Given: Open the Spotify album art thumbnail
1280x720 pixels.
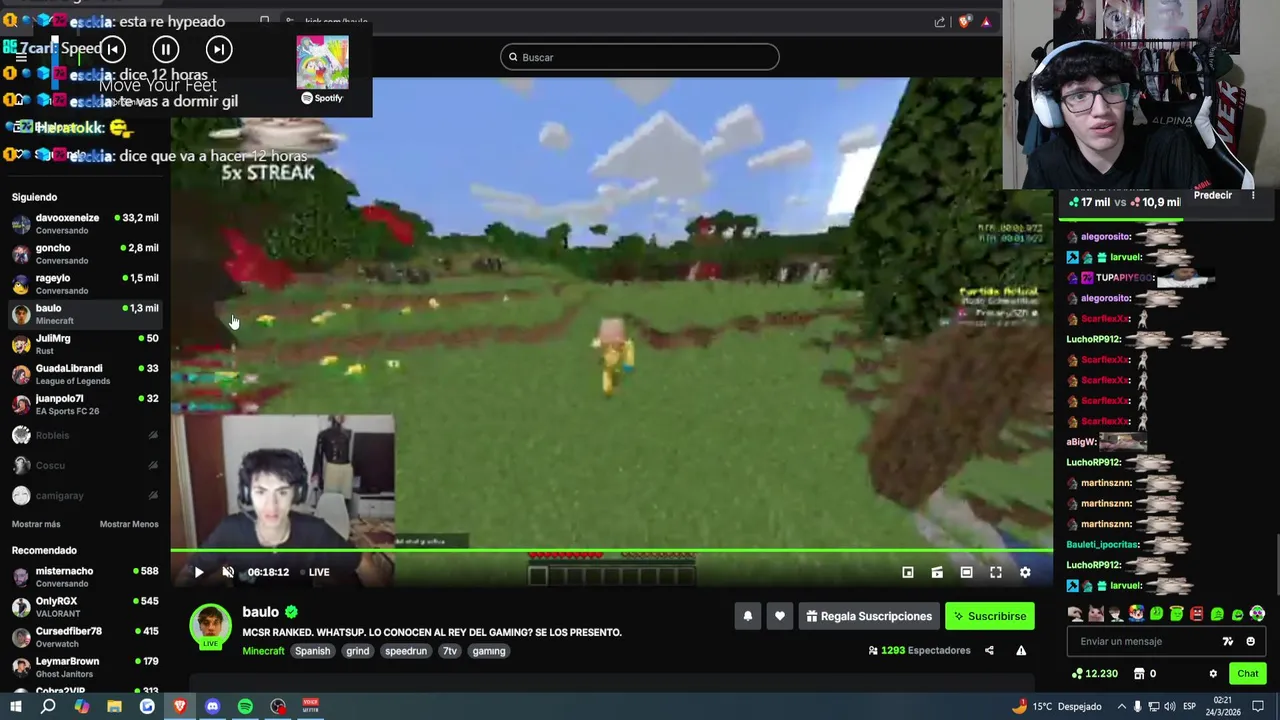Looking at the screenshot, I should click(322, 62).
